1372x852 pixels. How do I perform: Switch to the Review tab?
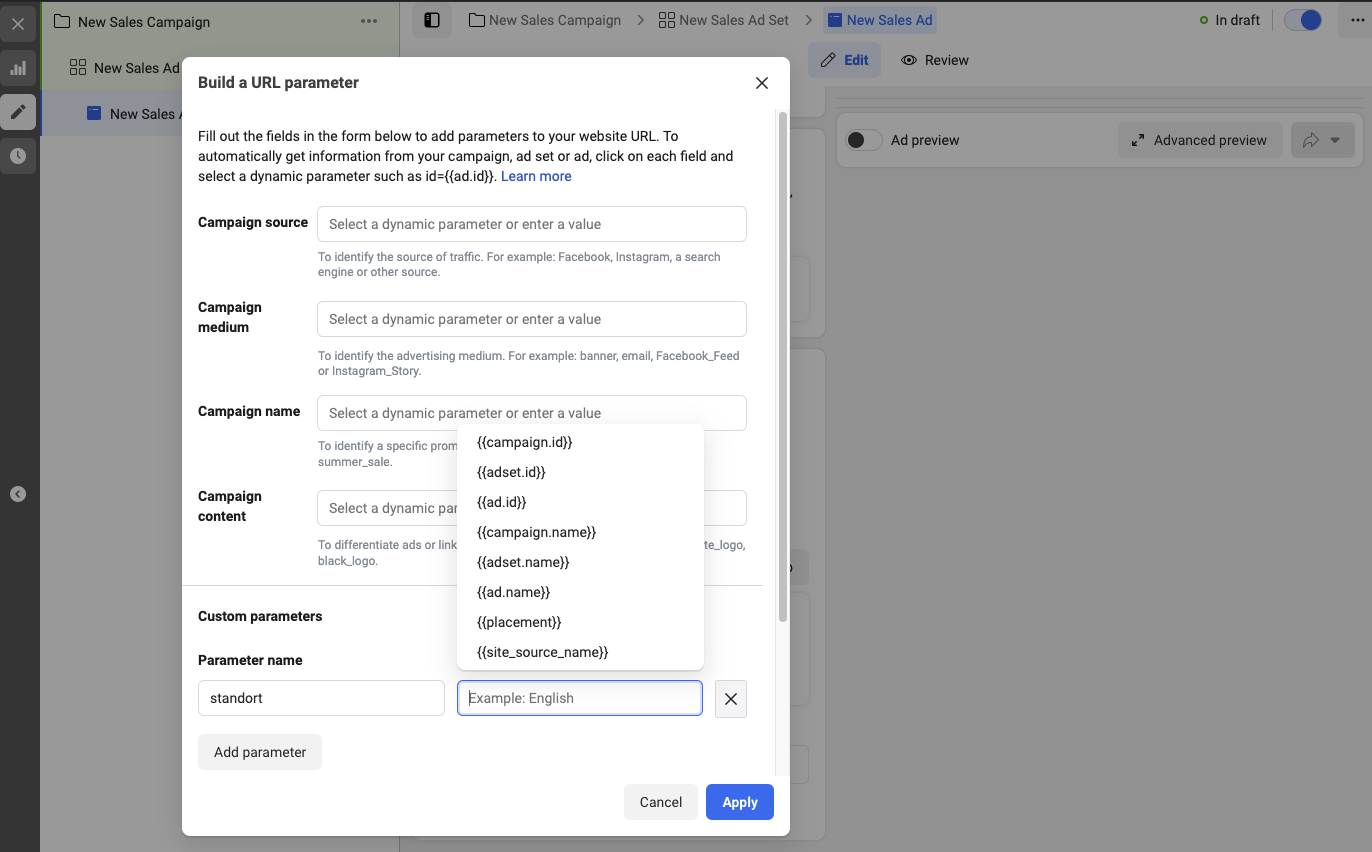[935, 60]
